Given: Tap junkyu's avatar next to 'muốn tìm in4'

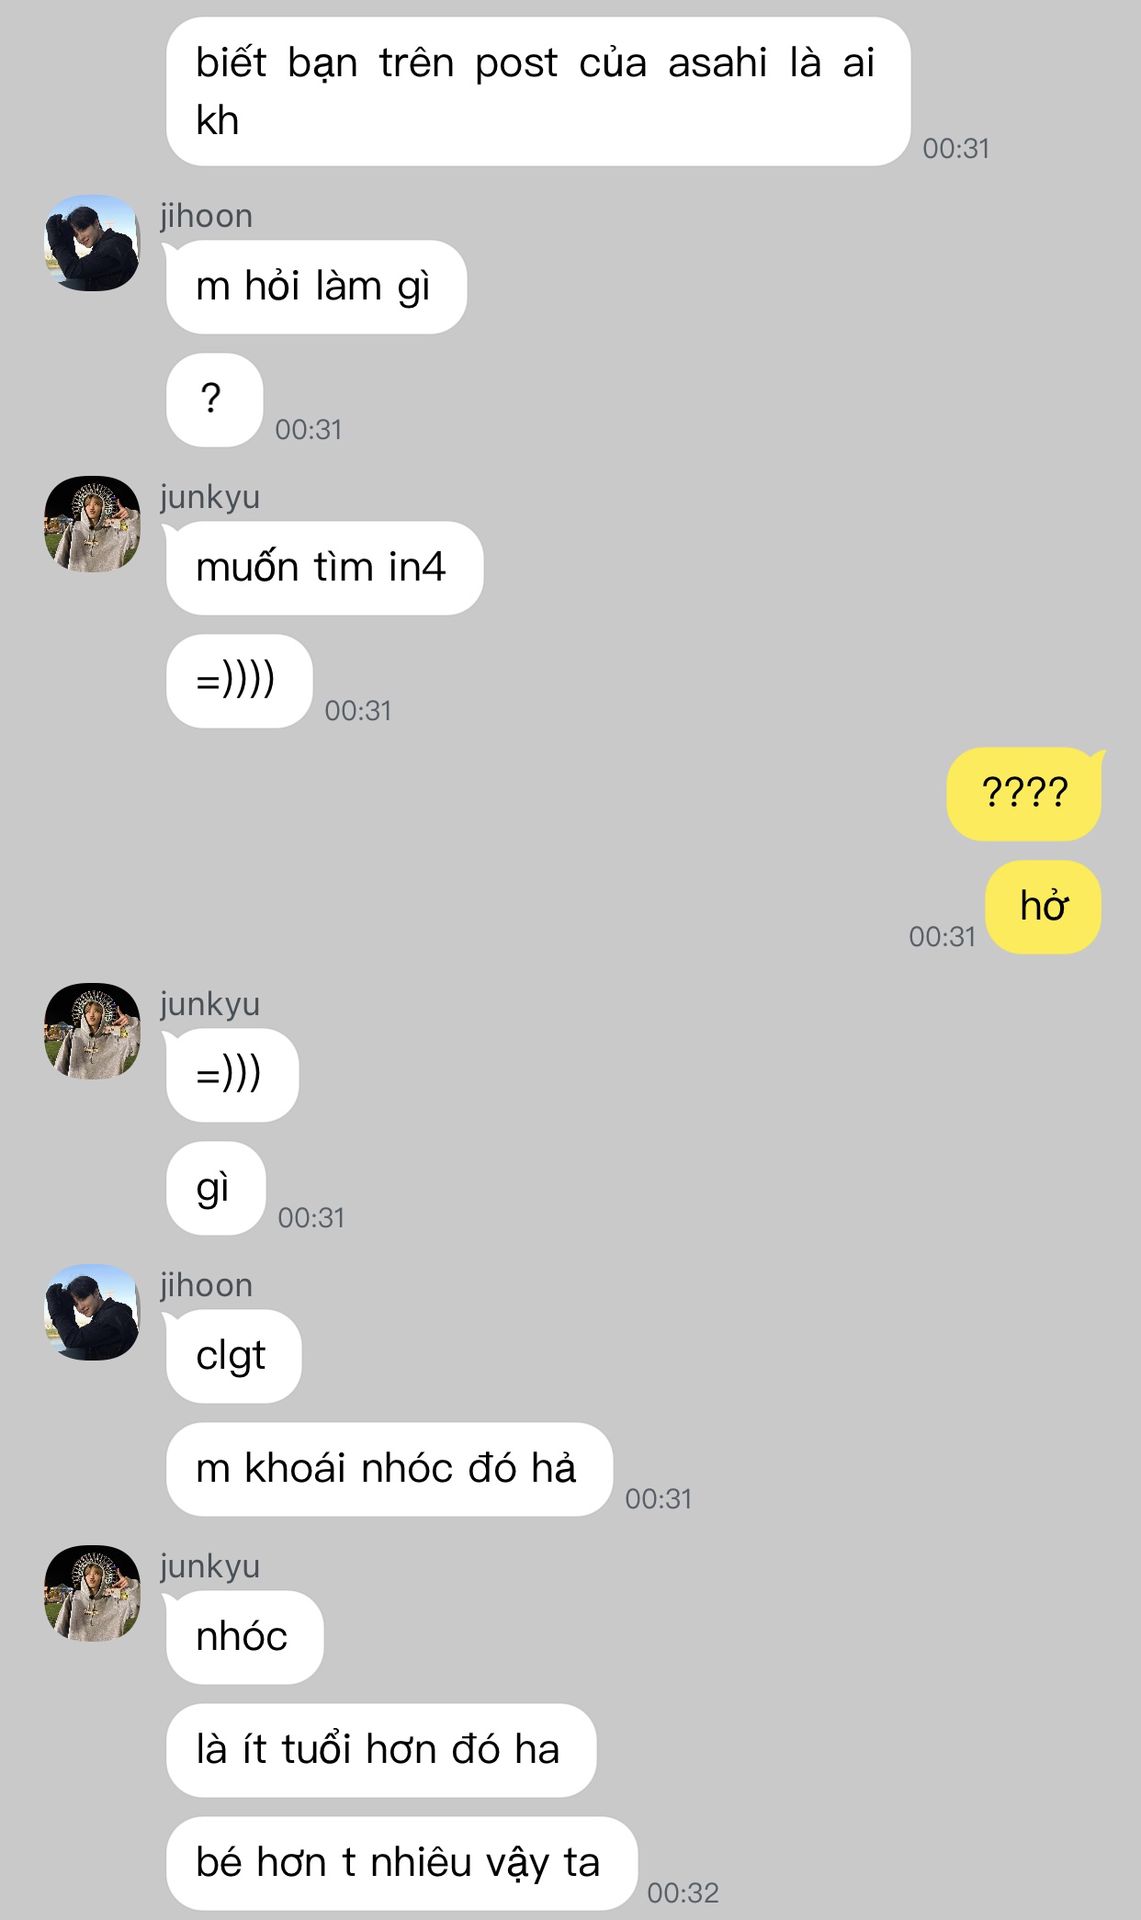Looking at the screenshot, I should coord(92,524).
